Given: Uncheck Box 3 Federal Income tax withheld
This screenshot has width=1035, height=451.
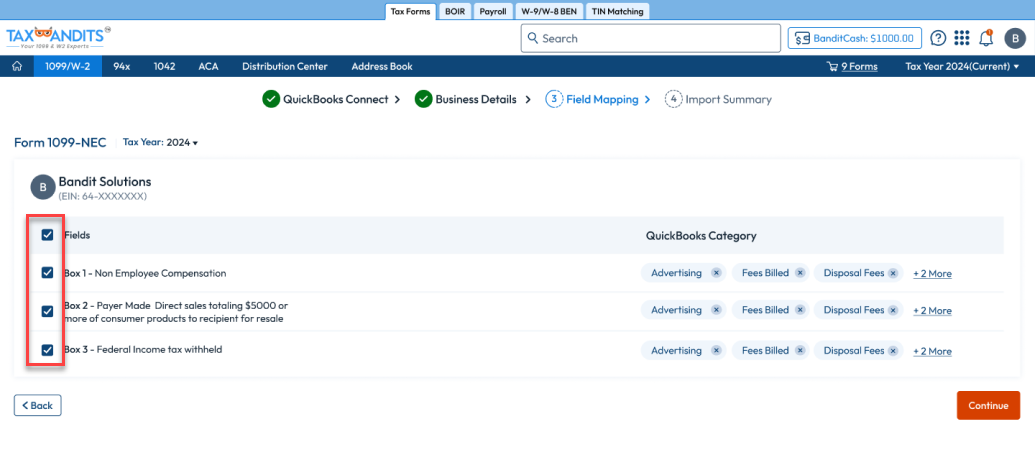Looking at the screenshot, I should [x=48, y=350].
